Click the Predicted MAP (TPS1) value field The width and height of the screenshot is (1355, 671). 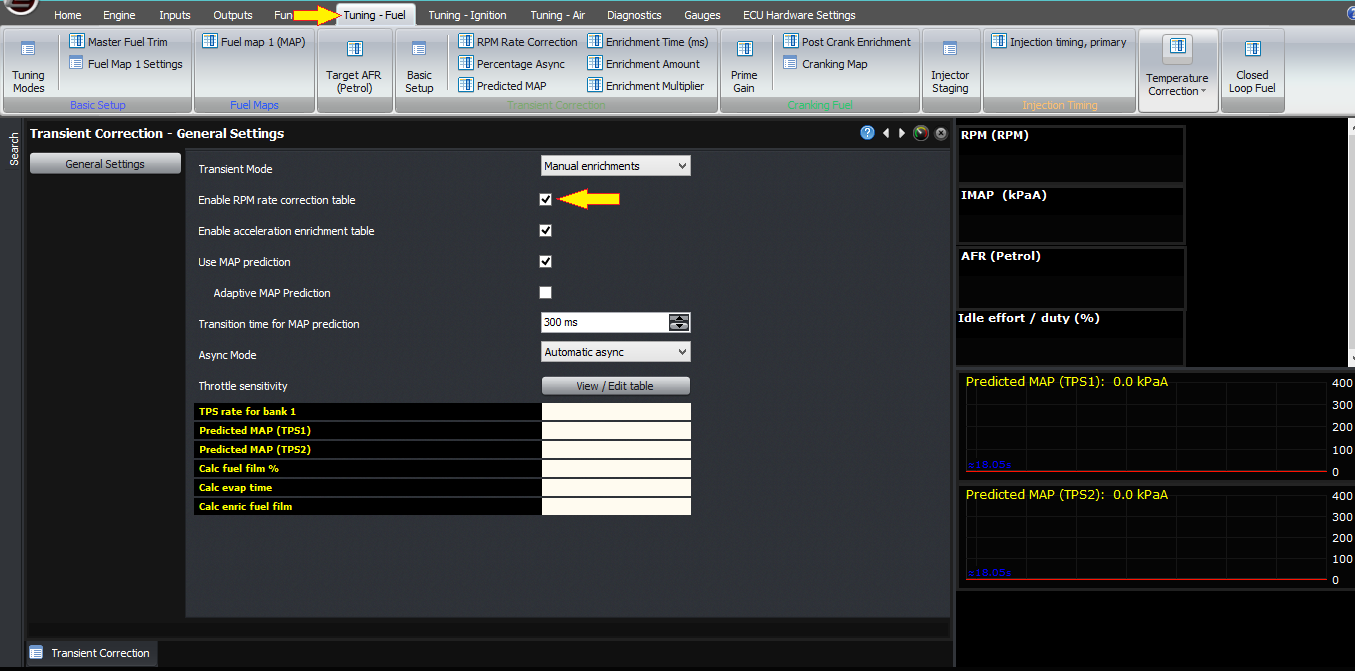616,431
